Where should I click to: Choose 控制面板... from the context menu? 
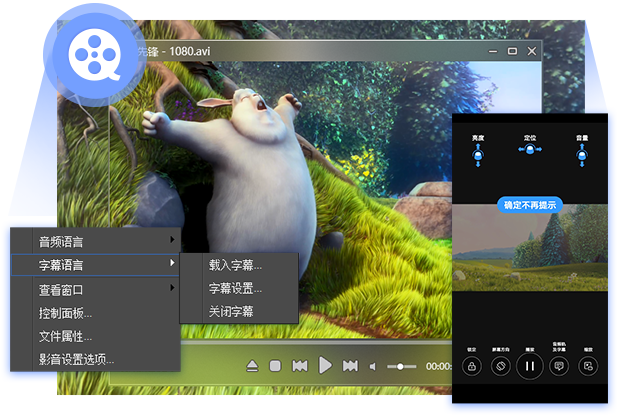pyautogui.click(x=95, y=313)
